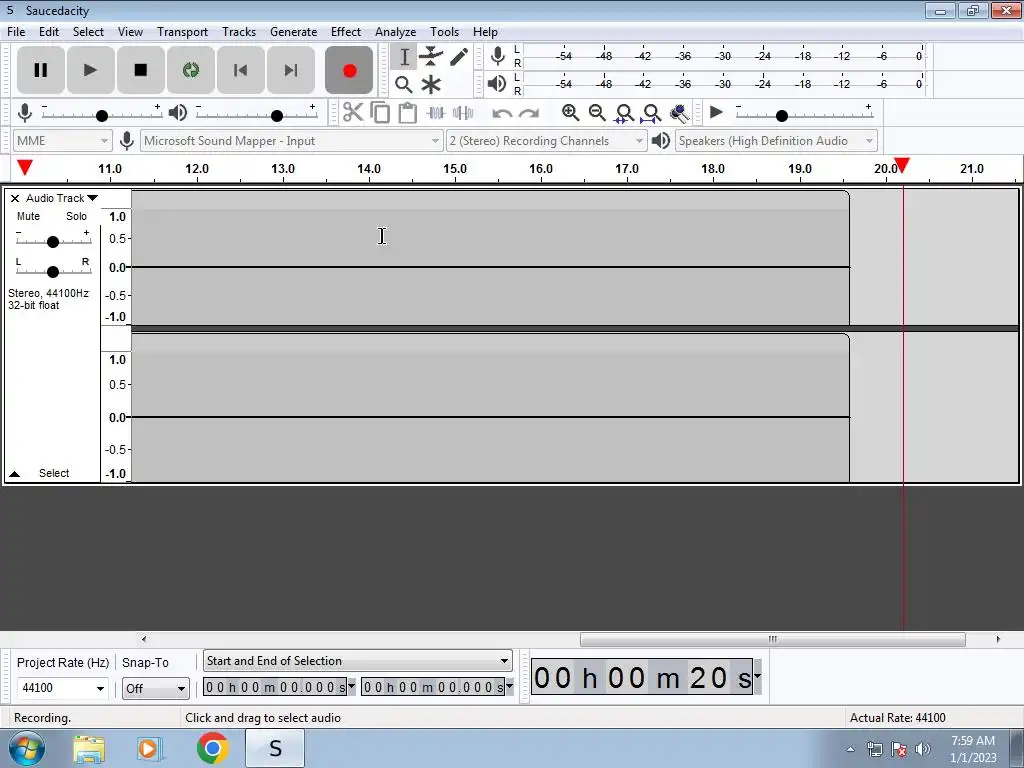
Task: Open the Recording Channels dropdown
Action: point(546,140)
